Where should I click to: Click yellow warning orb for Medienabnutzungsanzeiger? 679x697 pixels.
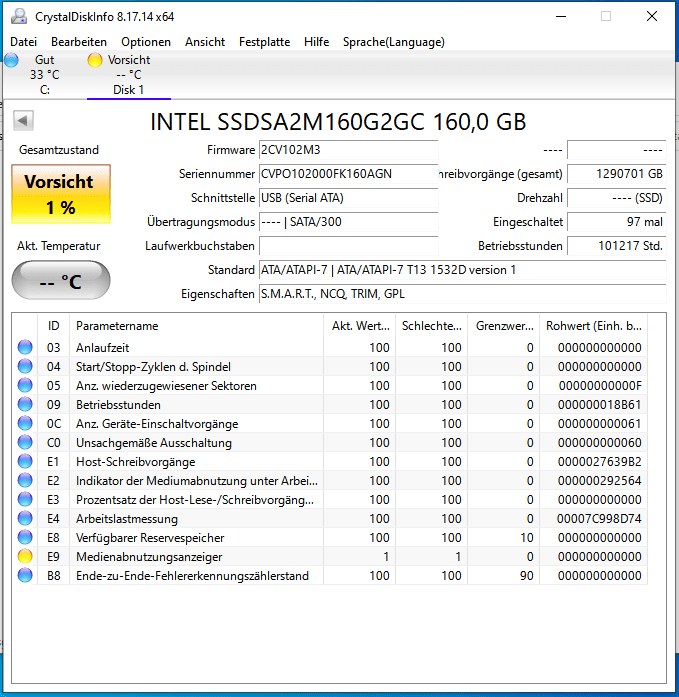pos(25,557)
